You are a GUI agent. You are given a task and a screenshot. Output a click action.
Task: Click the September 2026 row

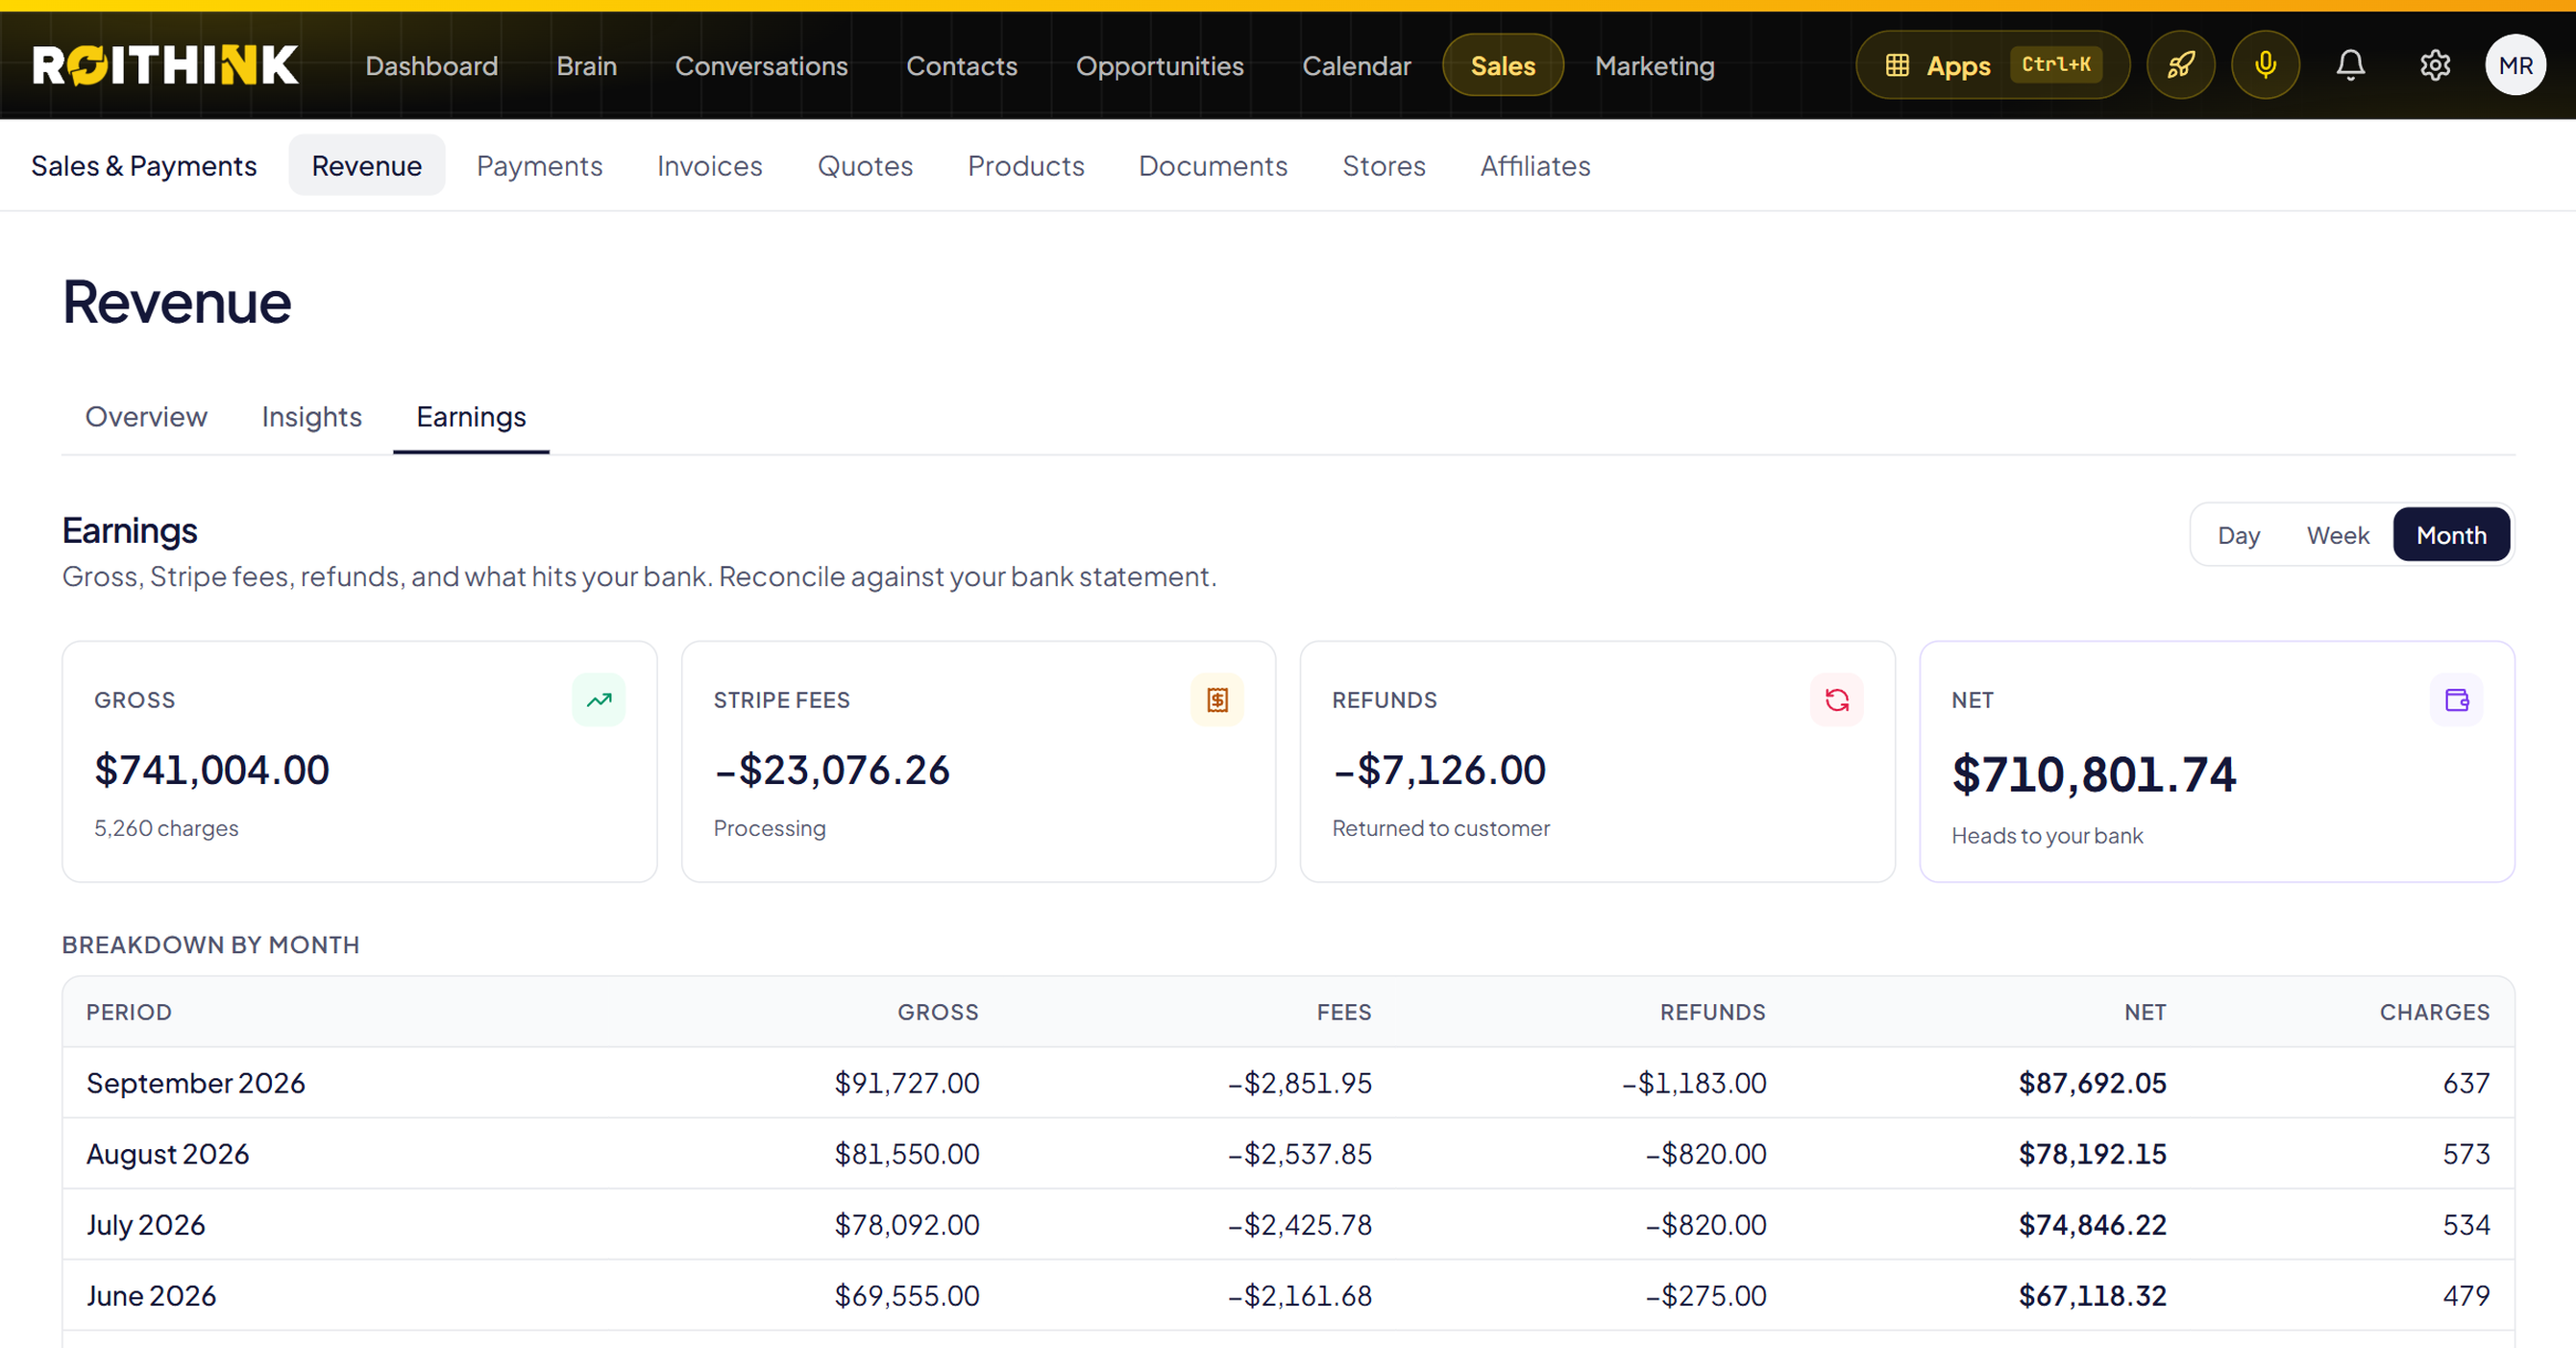[1288, 1083]
